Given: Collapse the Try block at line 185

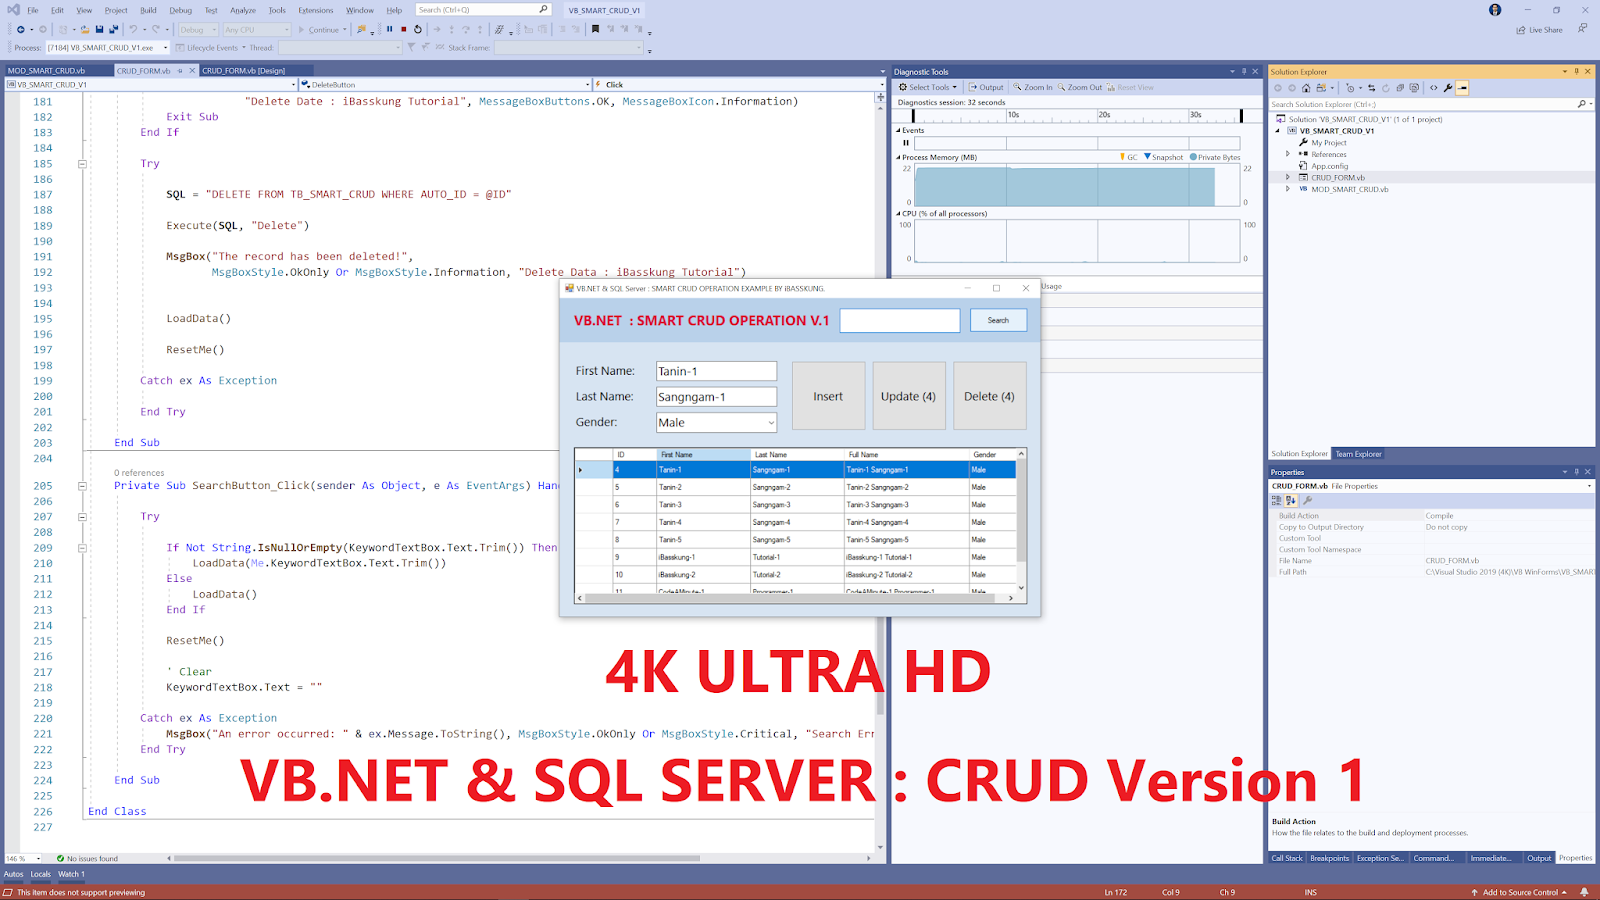Looking at the screenshot, I should pyautogui.click(x=82, y=164).
